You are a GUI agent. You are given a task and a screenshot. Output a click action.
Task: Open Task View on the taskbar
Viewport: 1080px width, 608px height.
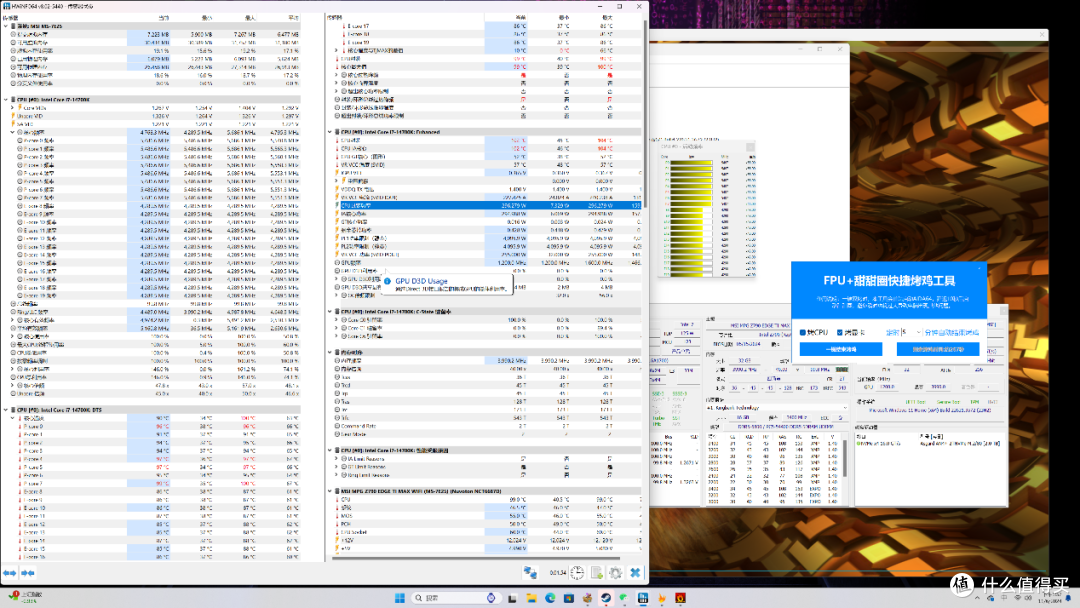(512, 598)
